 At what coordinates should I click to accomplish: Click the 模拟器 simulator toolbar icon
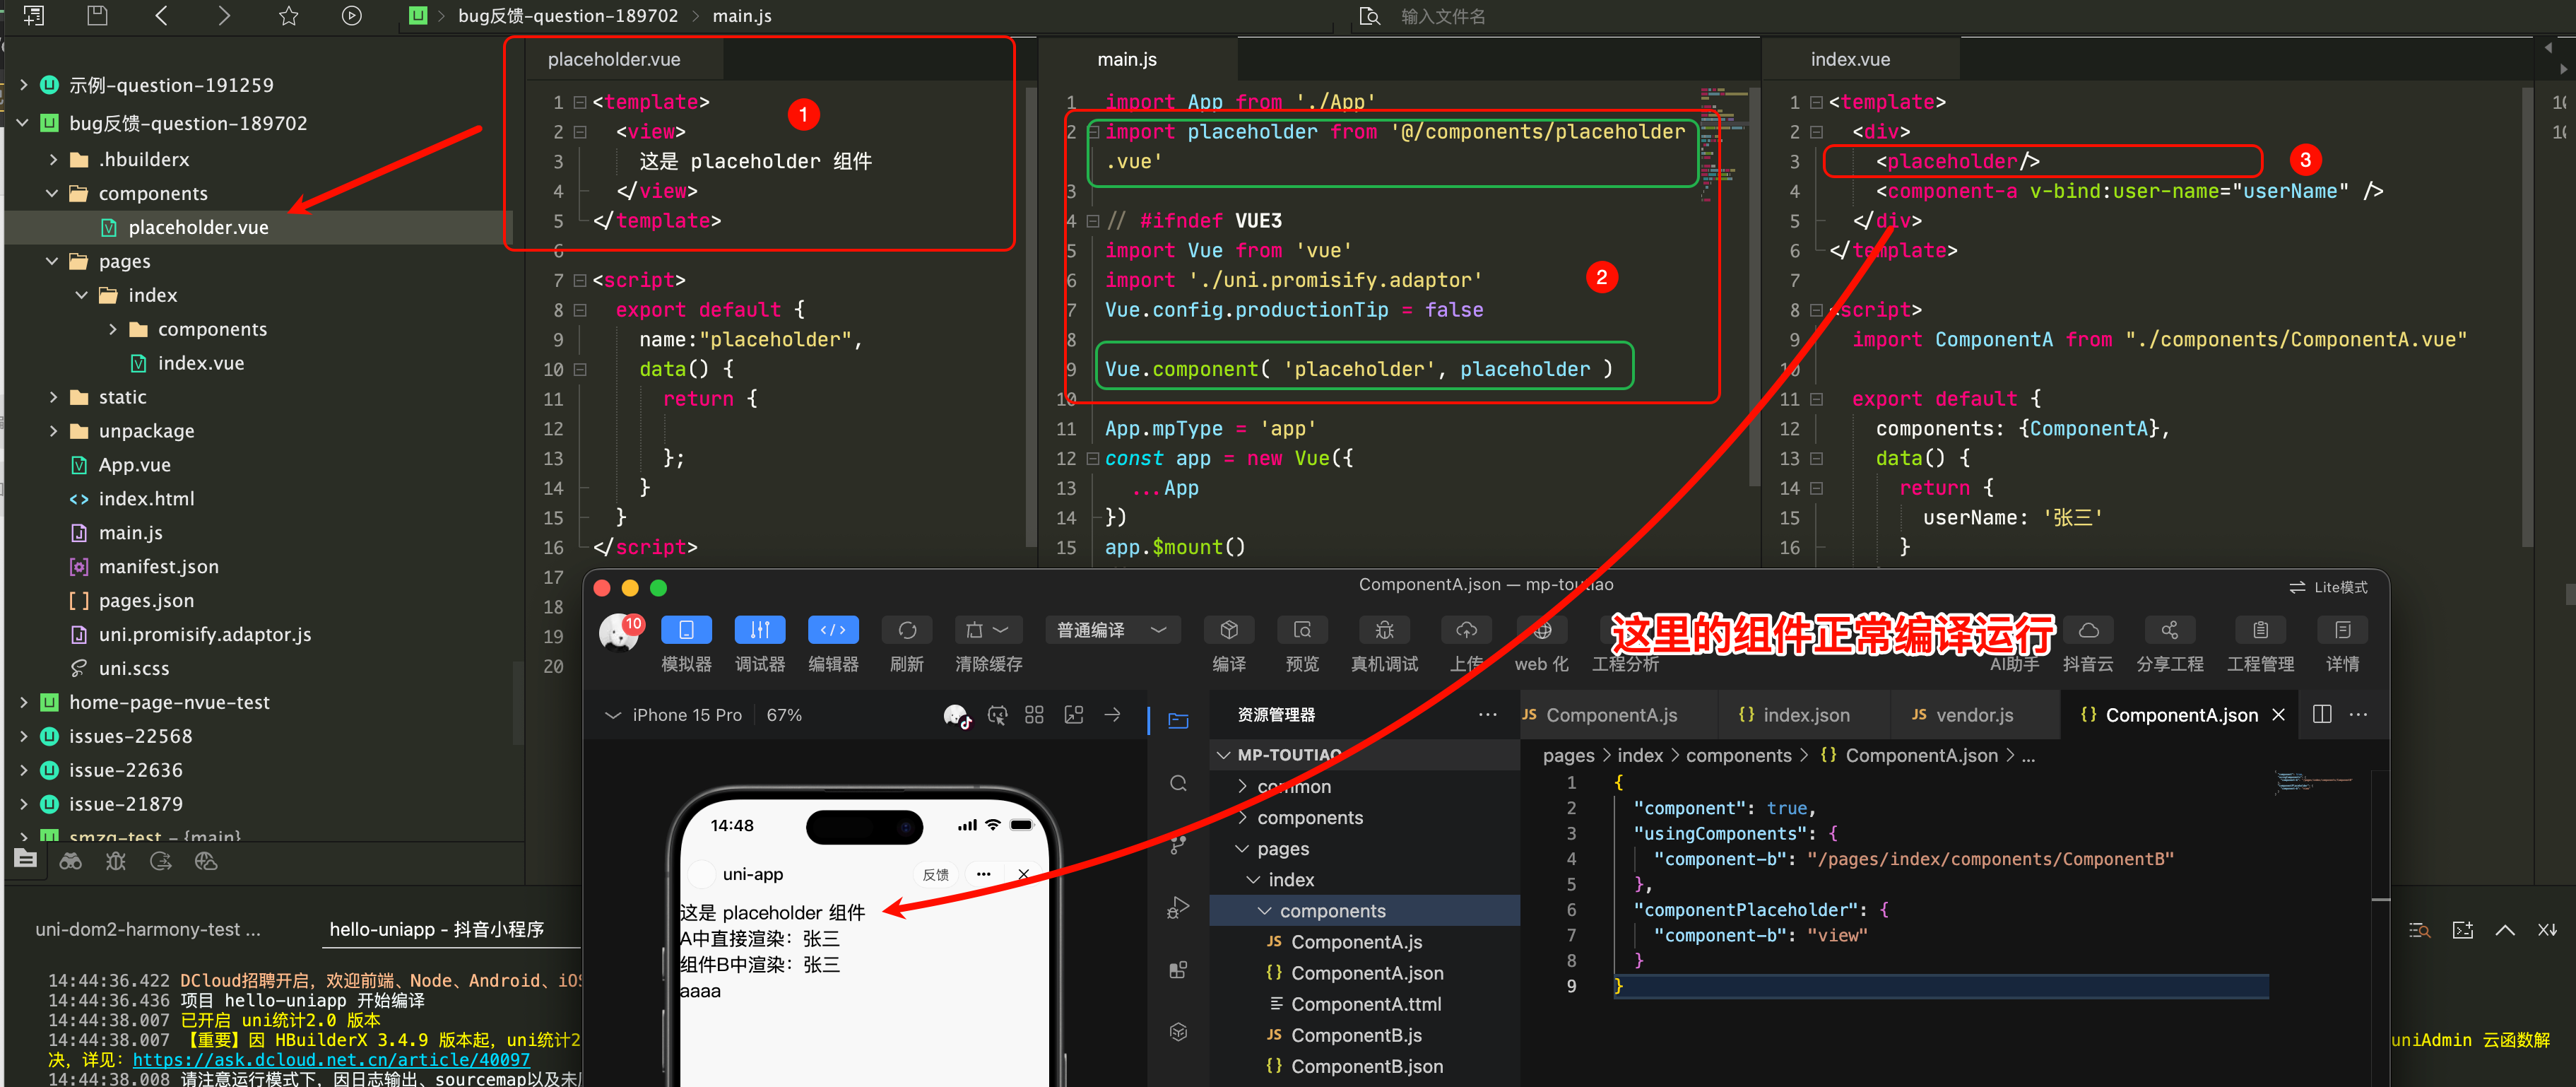point(686,630)
